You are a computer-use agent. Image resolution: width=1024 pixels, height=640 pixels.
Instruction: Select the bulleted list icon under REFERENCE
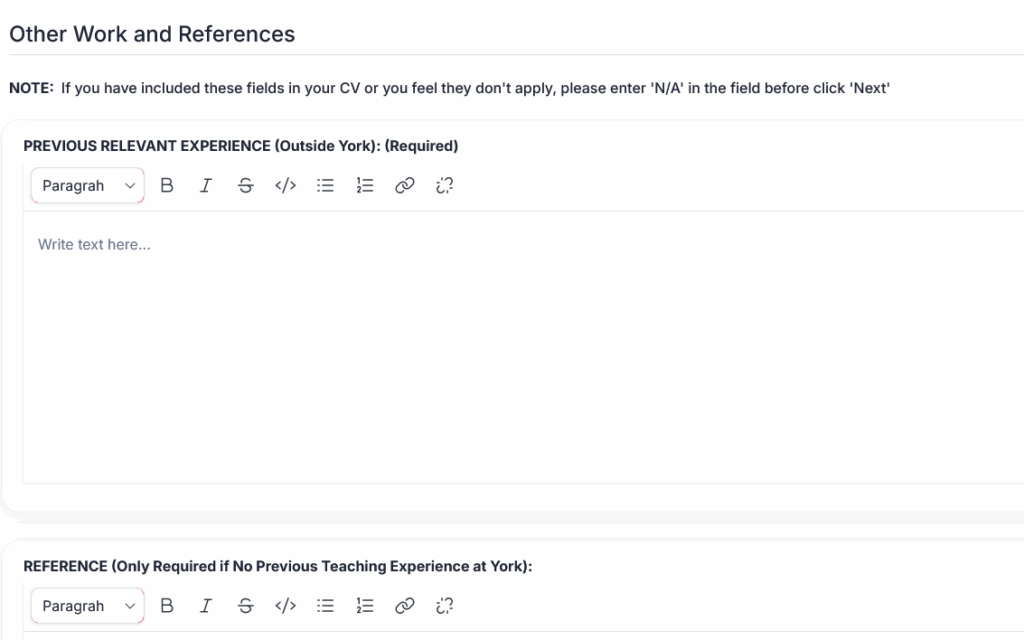point(324,605)
